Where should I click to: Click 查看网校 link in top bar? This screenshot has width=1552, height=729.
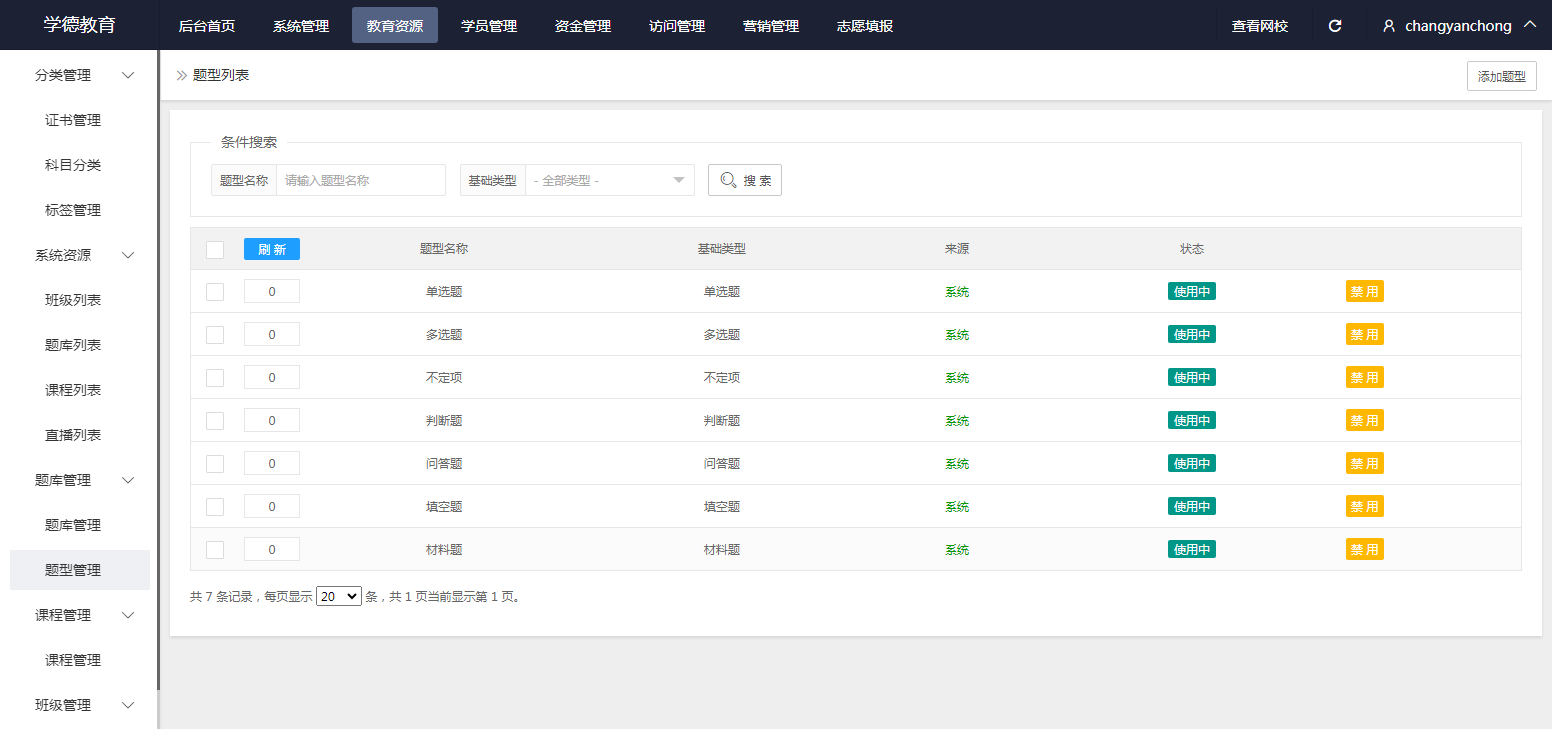(1260, 26)
